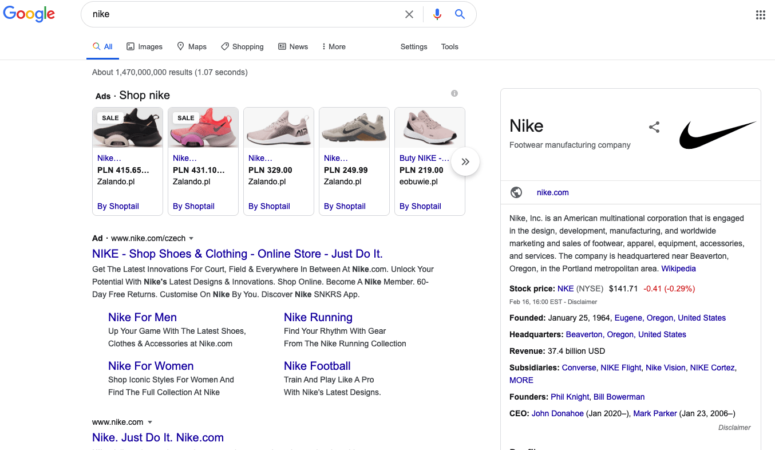The image size is (775, 450).
Task: Open the Nike Vision subsidiary link
Action: (x=665, y=367)
